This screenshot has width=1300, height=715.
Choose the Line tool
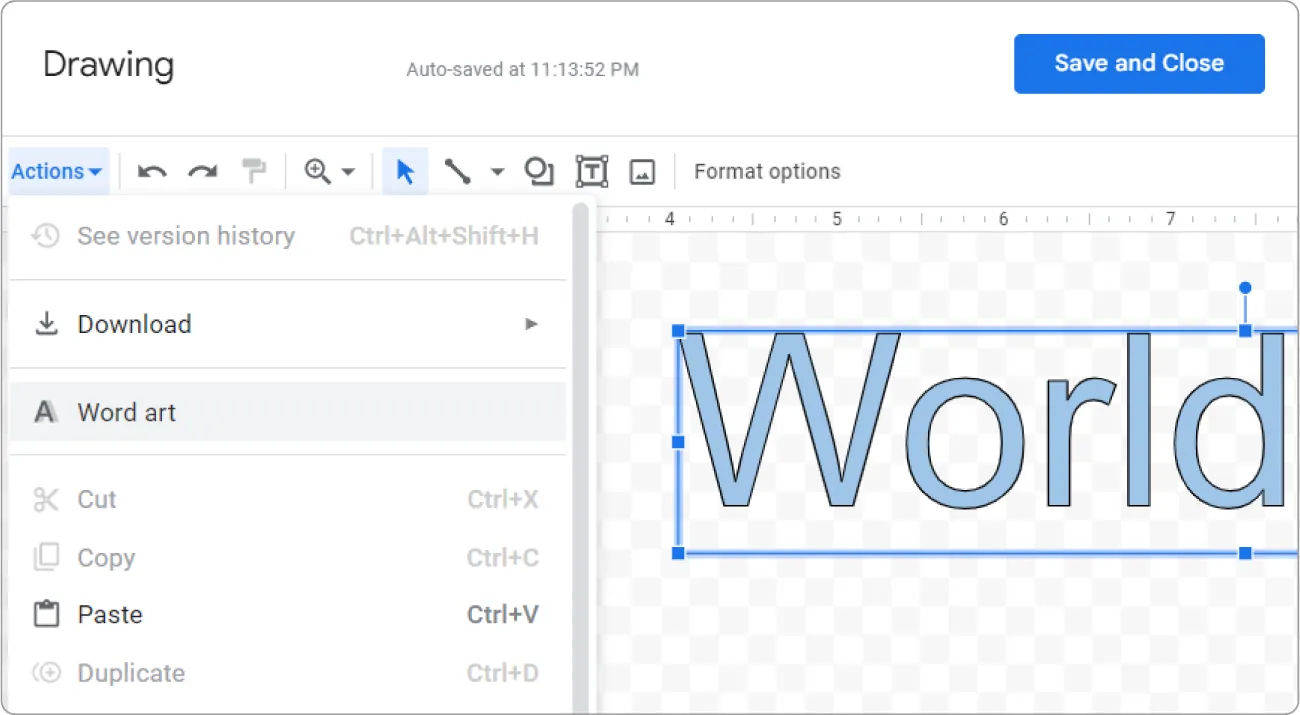click(458, 171)
